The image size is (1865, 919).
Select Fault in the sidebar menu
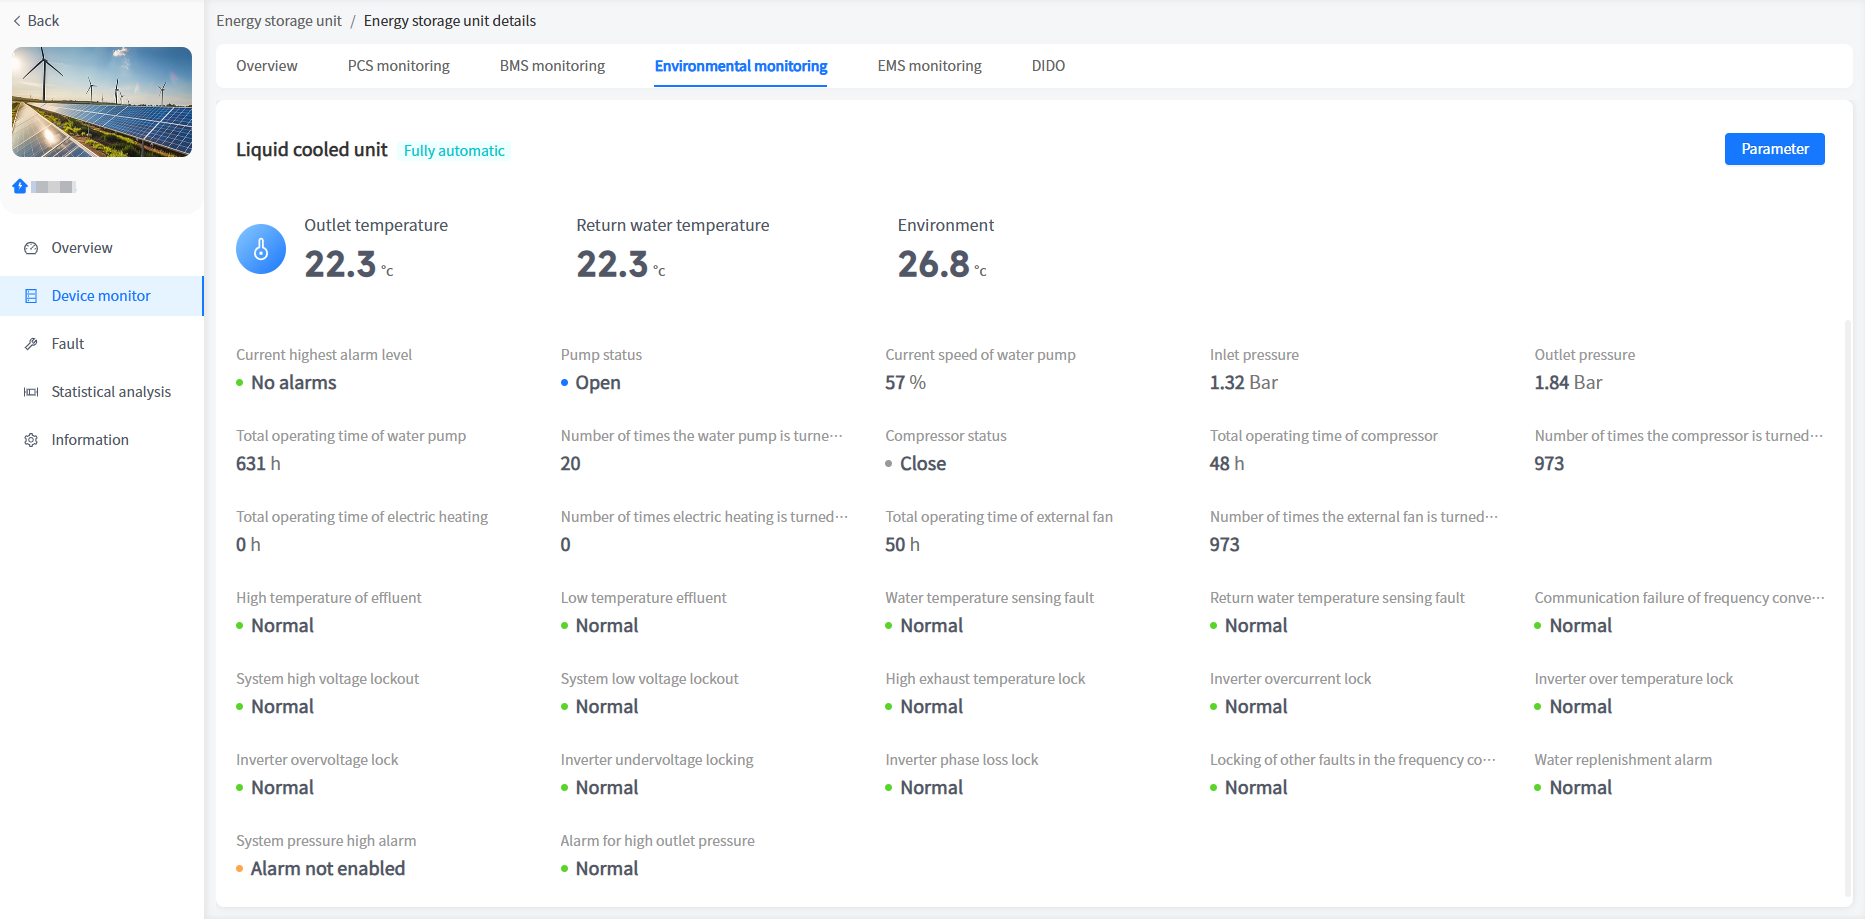coord(68,344)
